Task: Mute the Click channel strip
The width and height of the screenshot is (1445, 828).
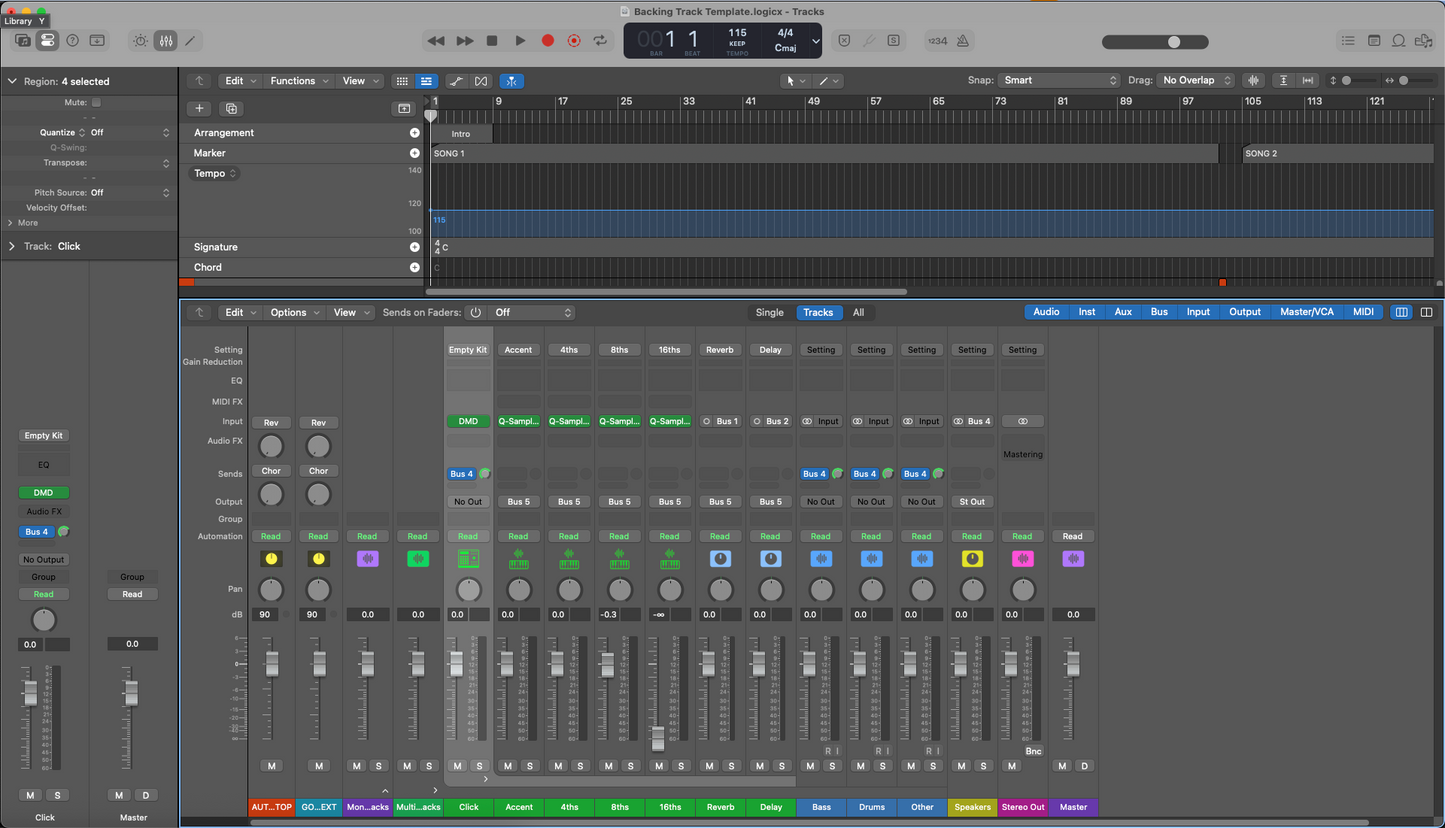Action: [x=457, y=765]
